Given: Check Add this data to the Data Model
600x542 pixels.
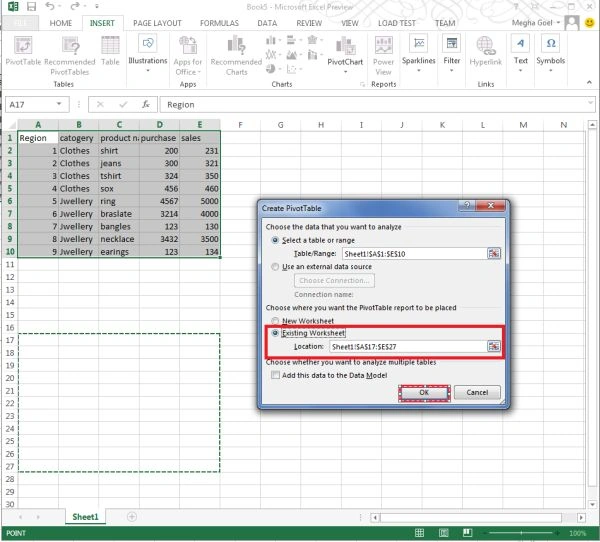Looking at the screenshot, I should [275, 375].
